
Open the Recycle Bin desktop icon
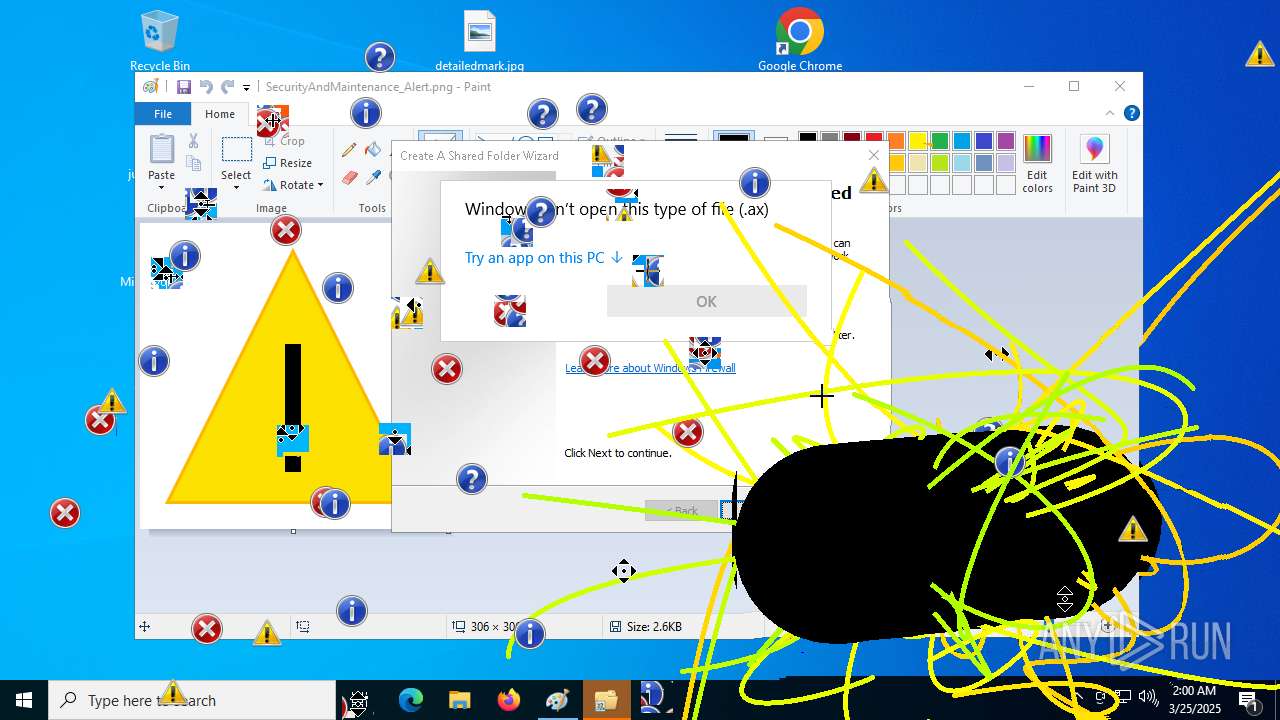point(159,40)
